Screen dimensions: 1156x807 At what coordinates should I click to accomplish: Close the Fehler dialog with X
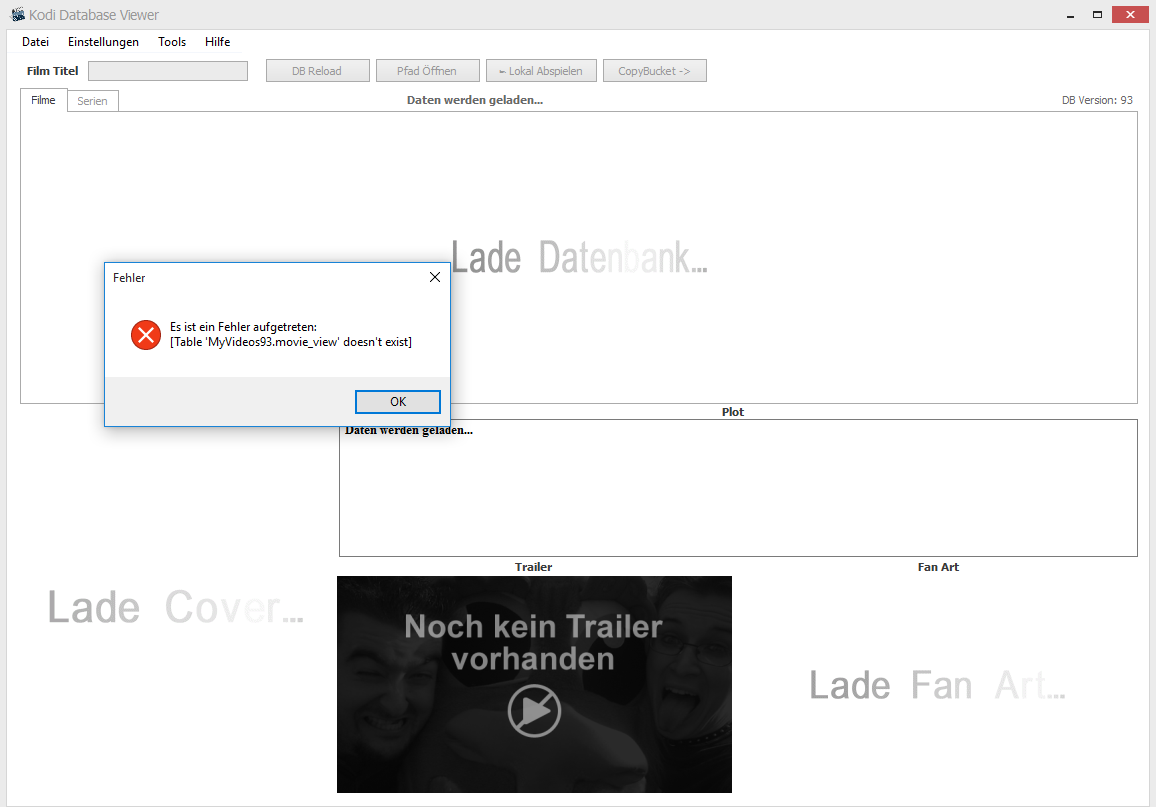[435, 277]
